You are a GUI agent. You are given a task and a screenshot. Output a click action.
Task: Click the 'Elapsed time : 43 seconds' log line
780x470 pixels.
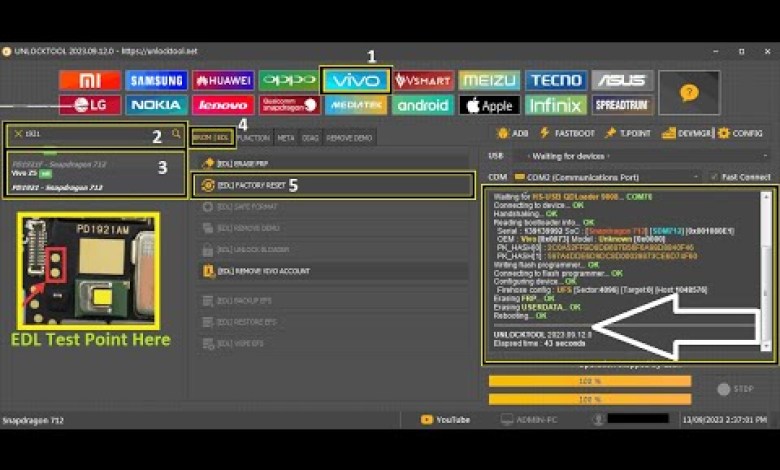point(539,343)
